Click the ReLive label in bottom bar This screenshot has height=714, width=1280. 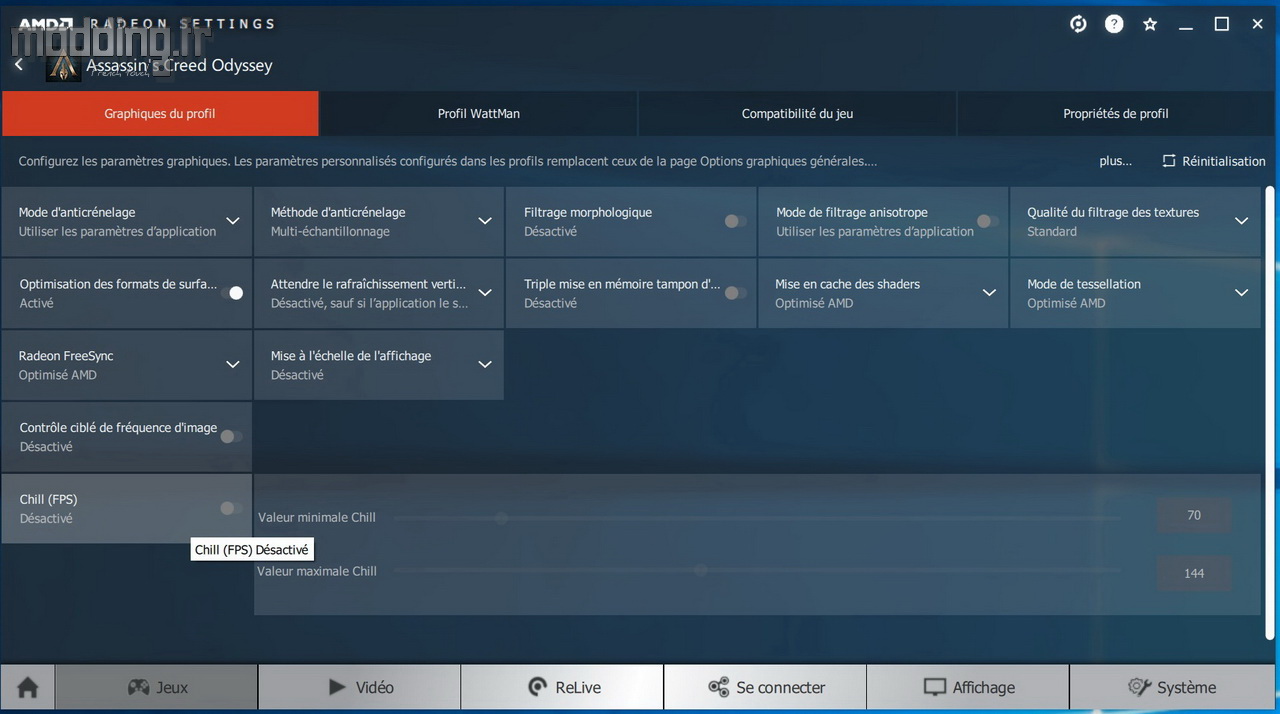click(x=578, y=688)
